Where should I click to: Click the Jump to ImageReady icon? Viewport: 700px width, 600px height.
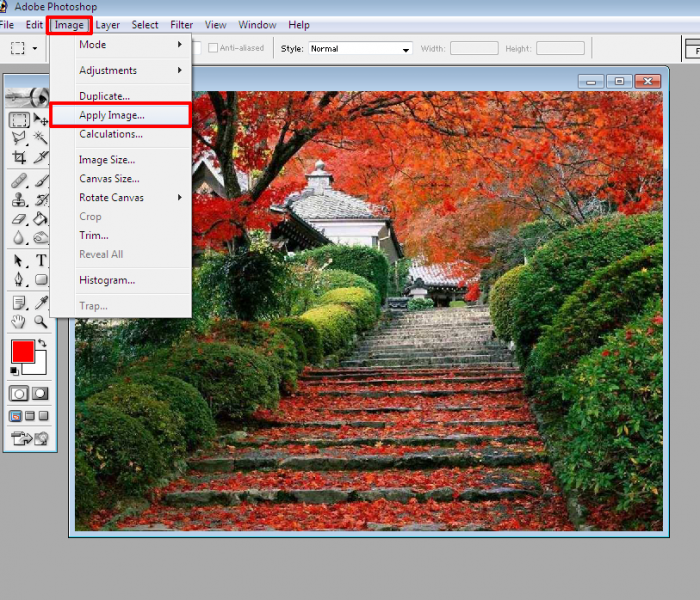pos(29,437)
